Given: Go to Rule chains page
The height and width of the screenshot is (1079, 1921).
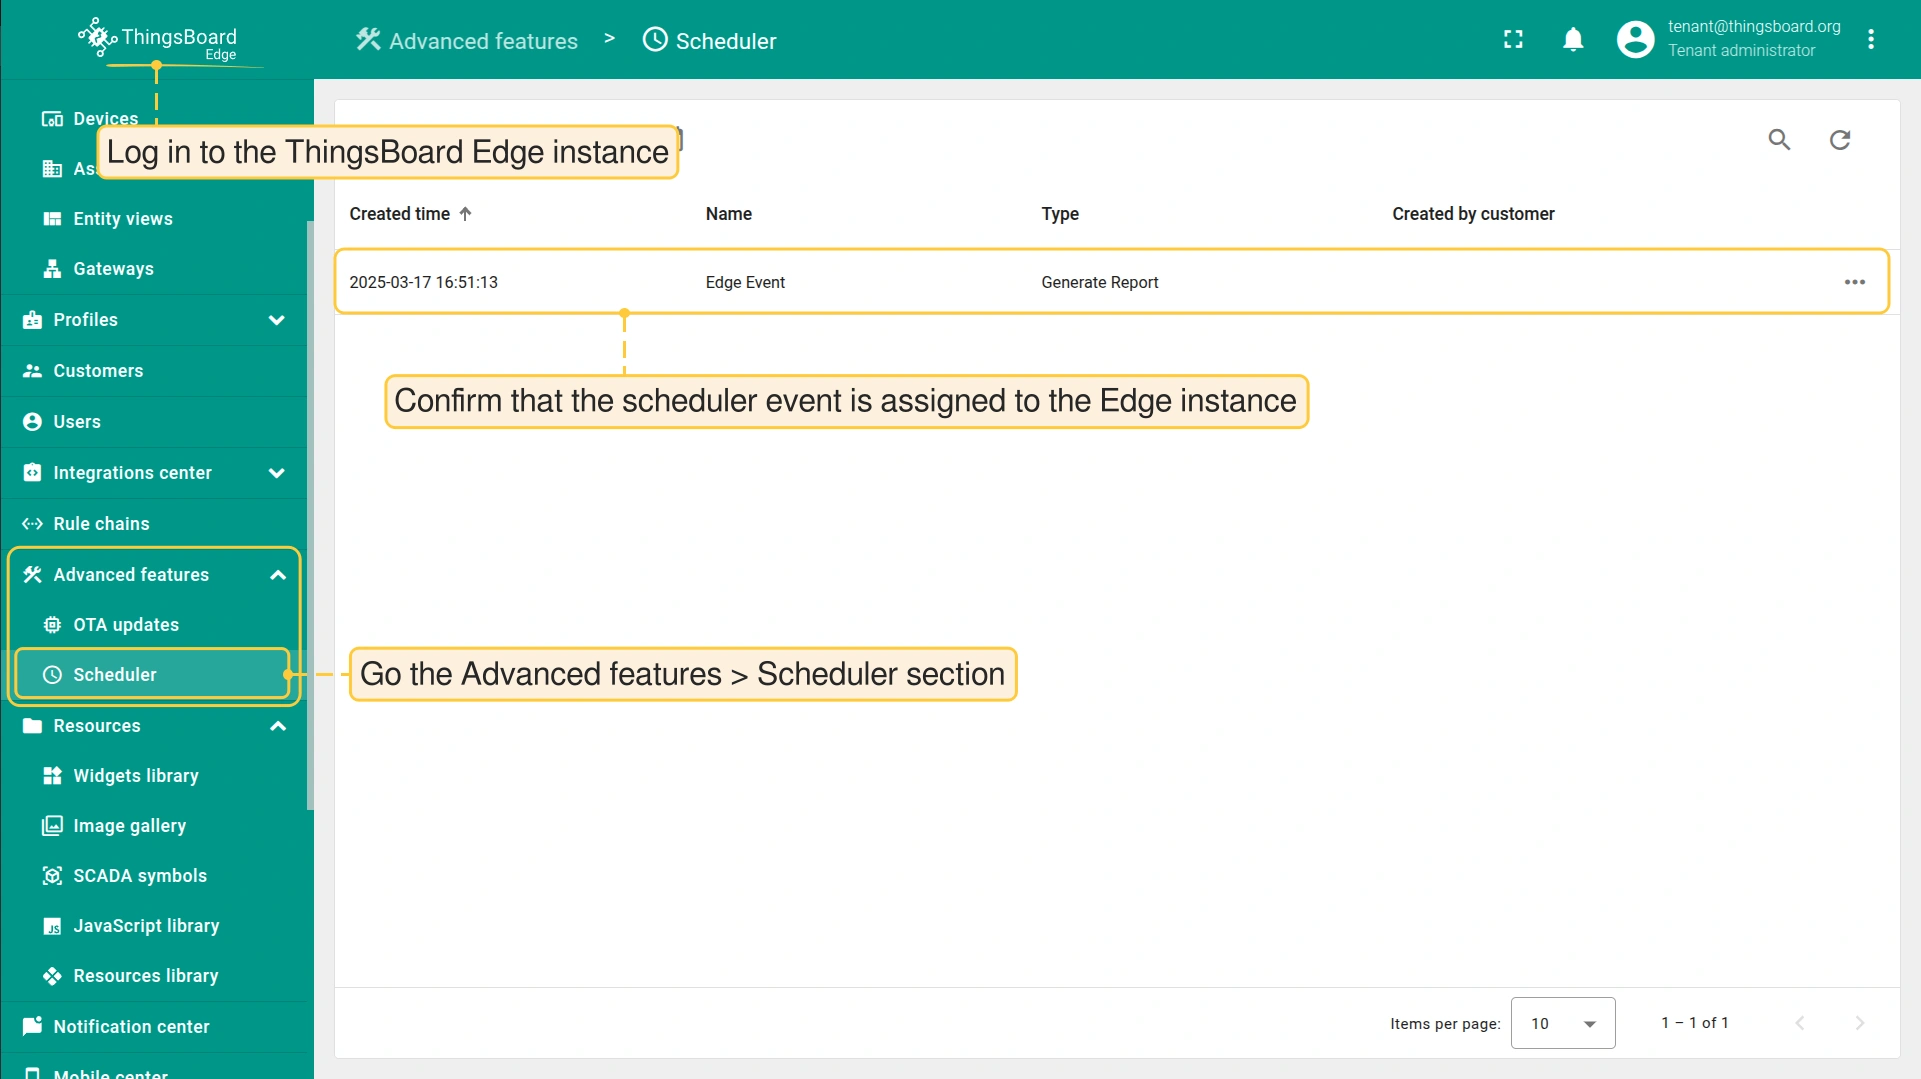Looking at the screenshot, I should (101, 524).
